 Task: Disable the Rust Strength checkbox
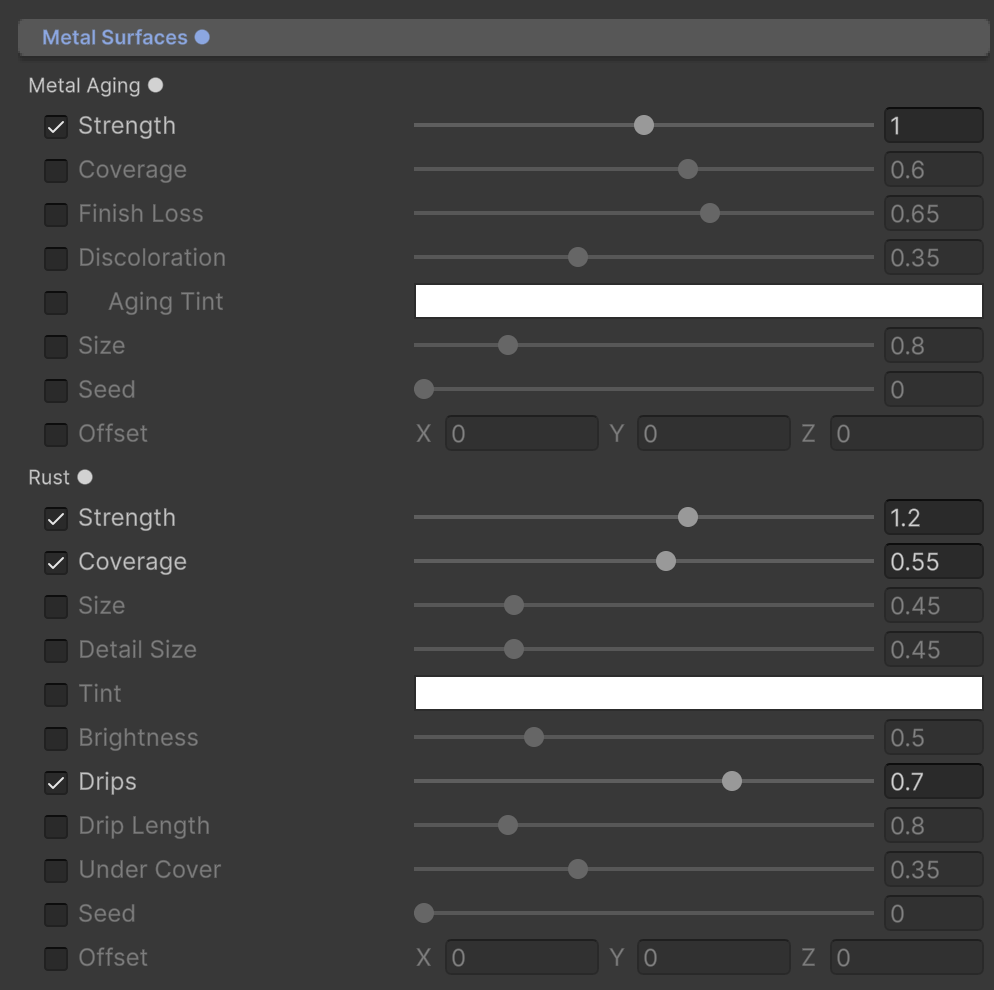tap(56, 518)
